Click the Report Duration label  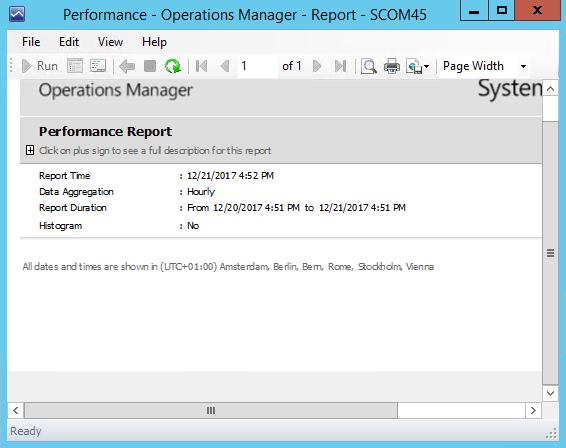(73, 208)
